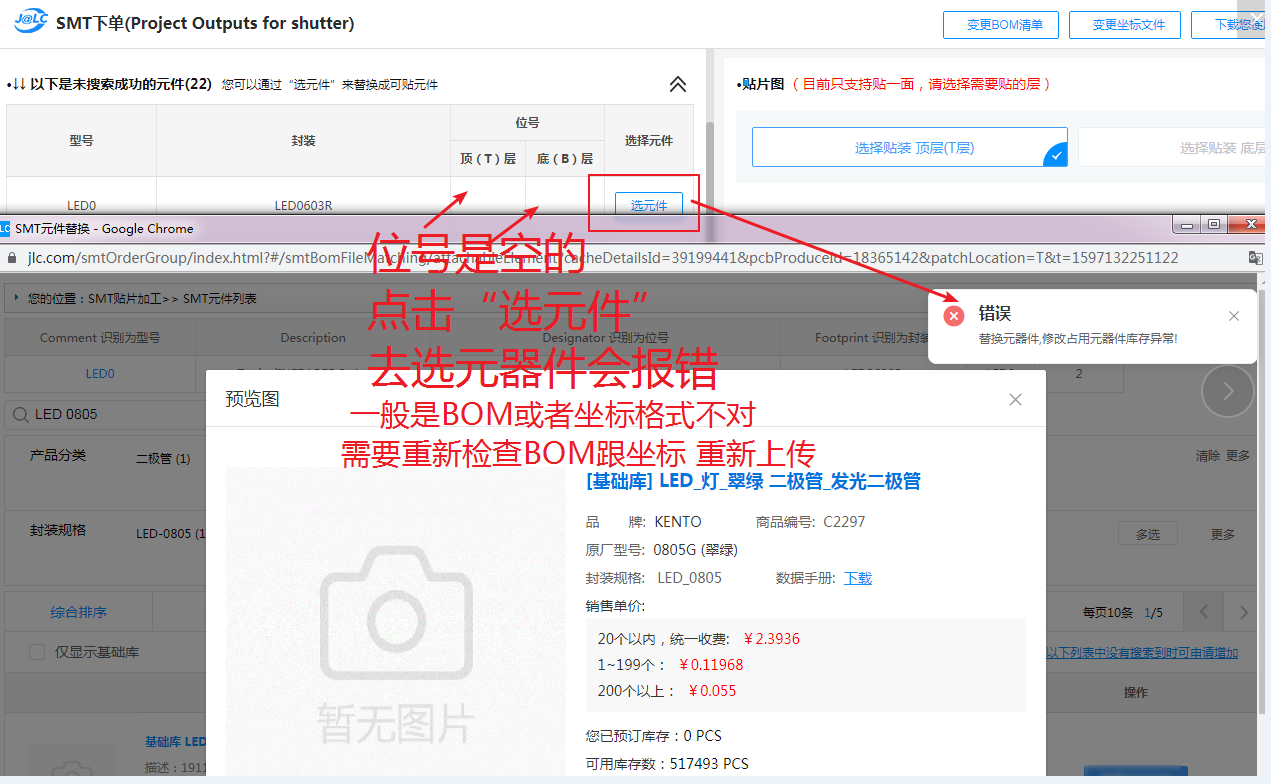Viewport: 1271px width, 784px height.
Task: Click the Google Translate icon in address bar
Action: [1256, 258]
